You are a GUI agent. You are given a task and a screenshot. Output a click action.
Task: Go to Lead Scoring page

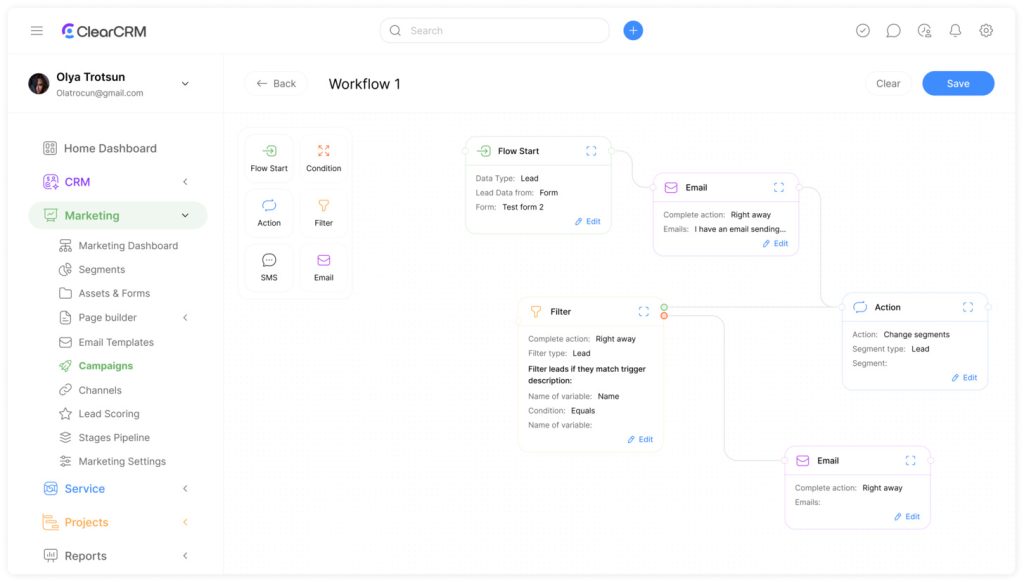click(x=109, y=414)
